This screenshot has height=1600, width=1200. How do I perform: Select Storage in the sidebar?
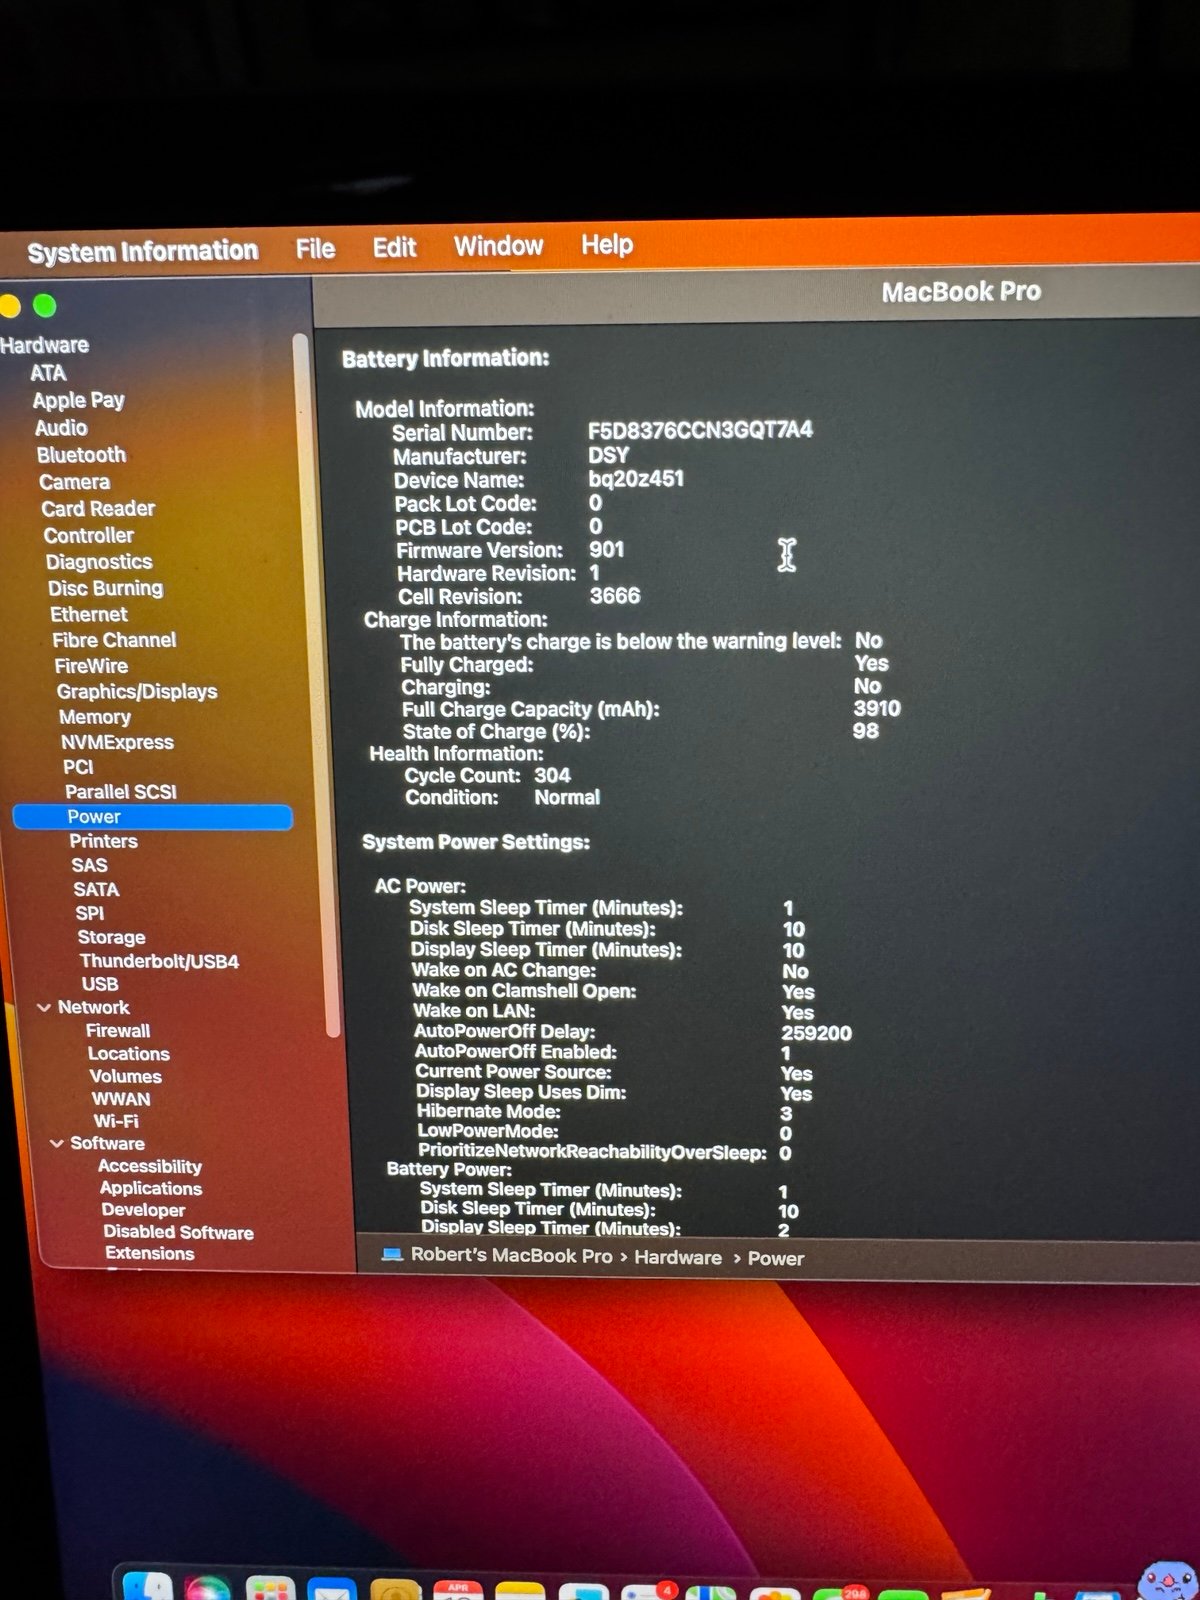pyautogui.click(x=111, y=937)
